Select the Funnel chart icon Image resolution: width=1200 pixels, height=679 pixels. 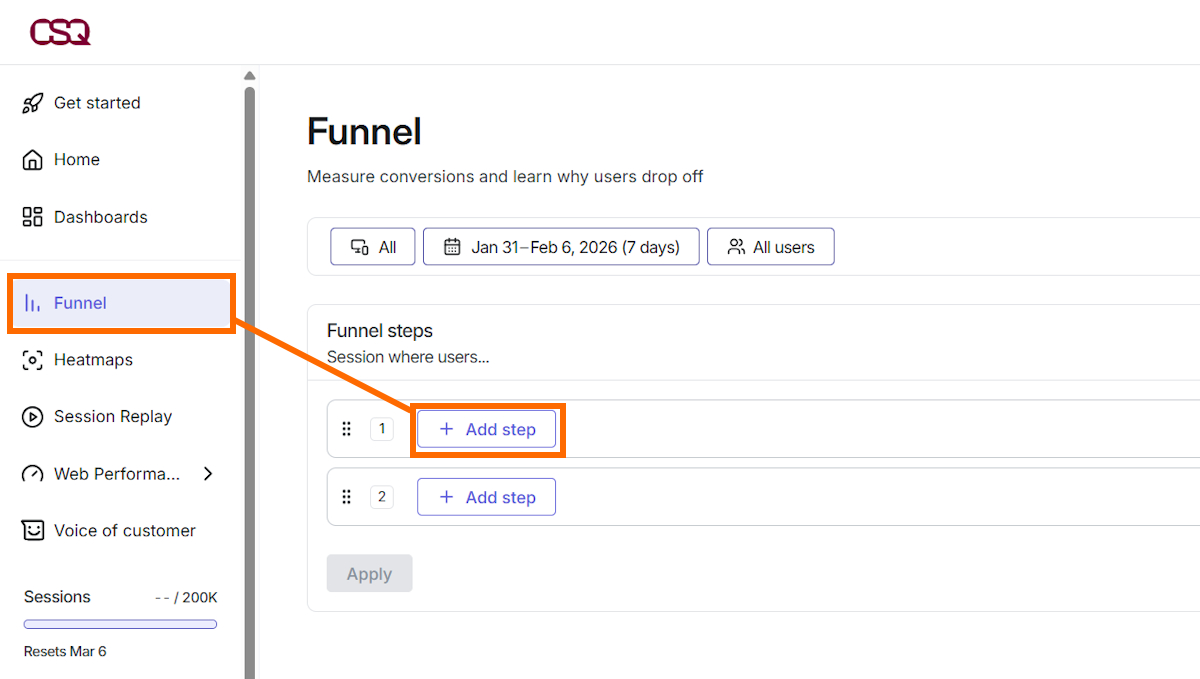pos(34,302)
